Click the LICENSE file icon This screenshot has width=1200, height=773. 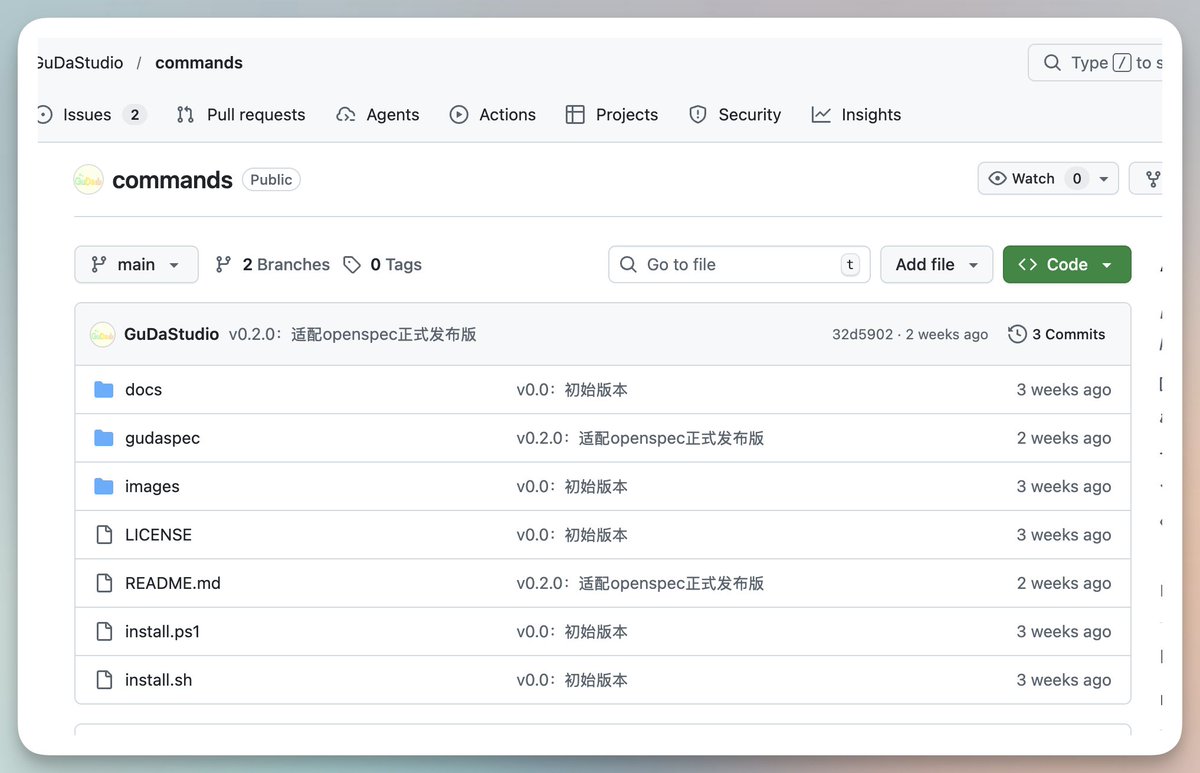tap(104, 535)
